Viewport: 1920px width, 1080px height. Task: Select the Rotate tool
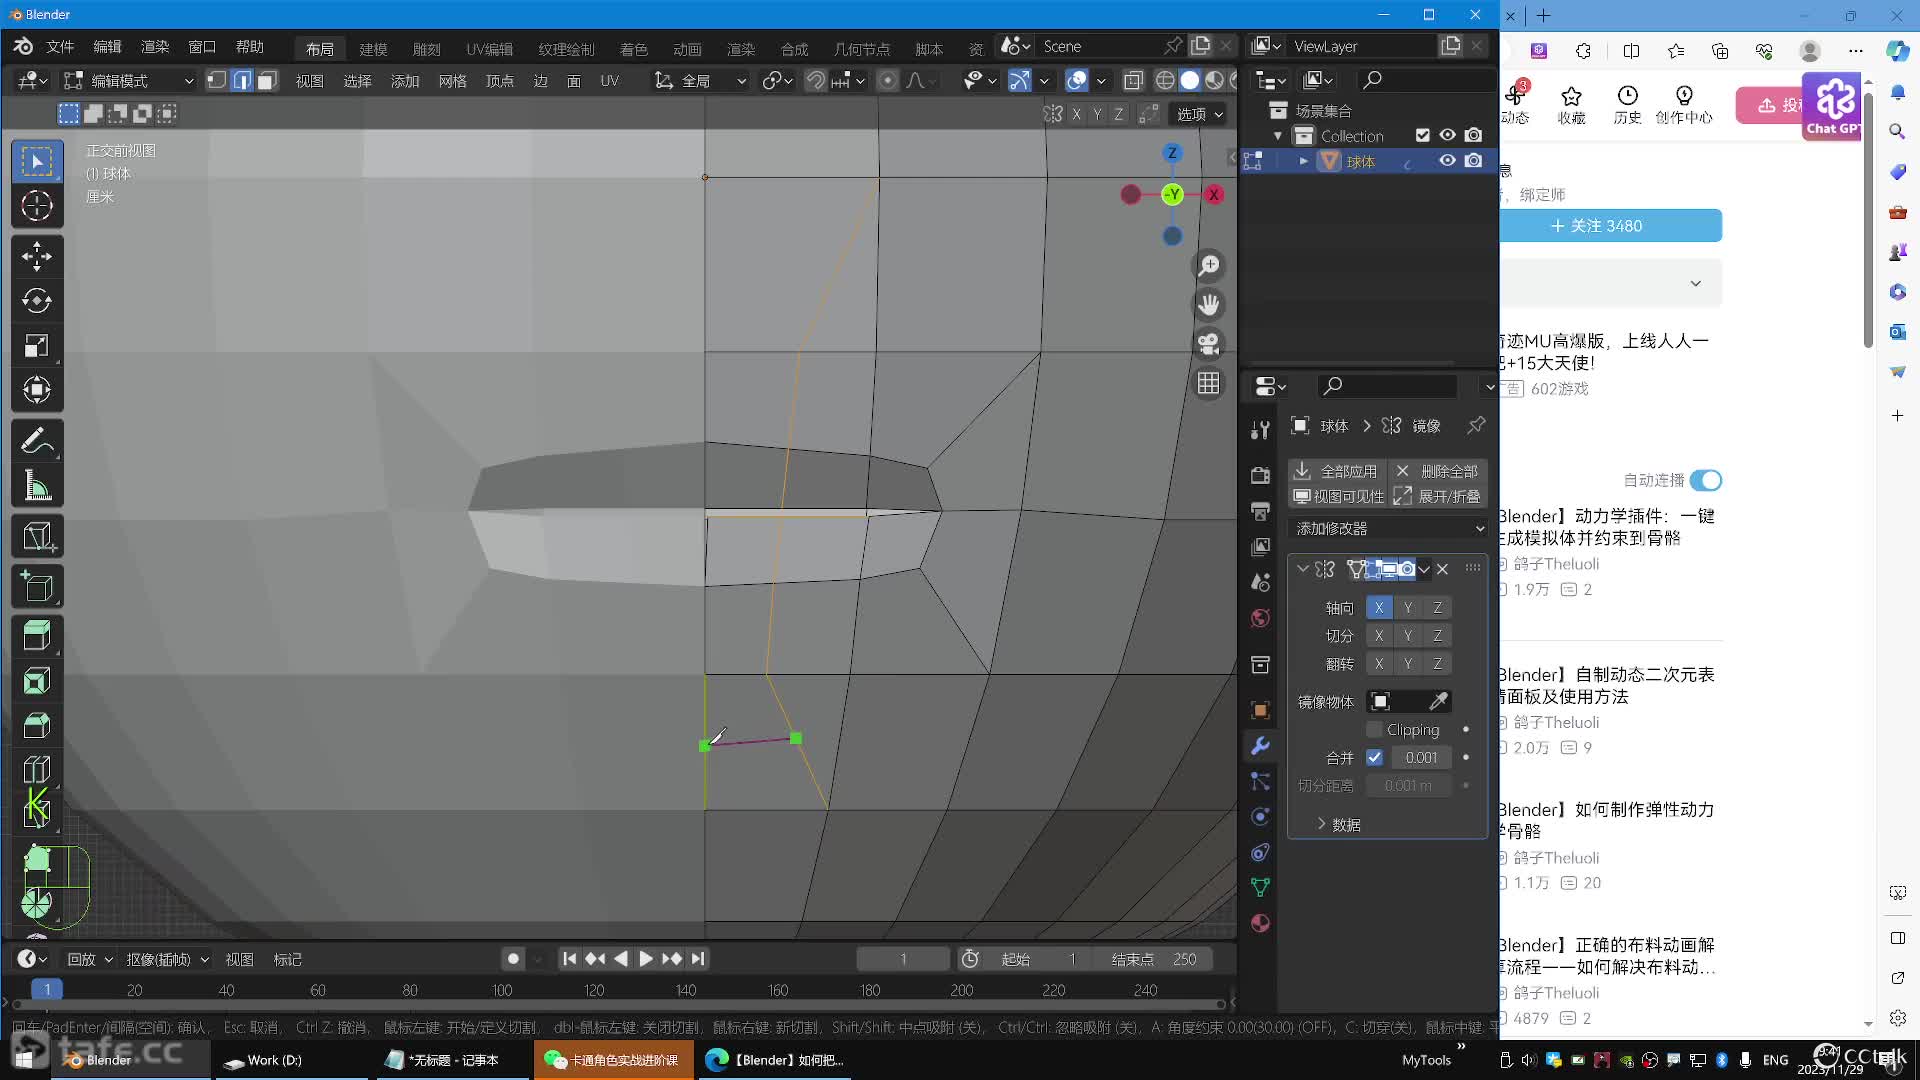coord(37,301)
